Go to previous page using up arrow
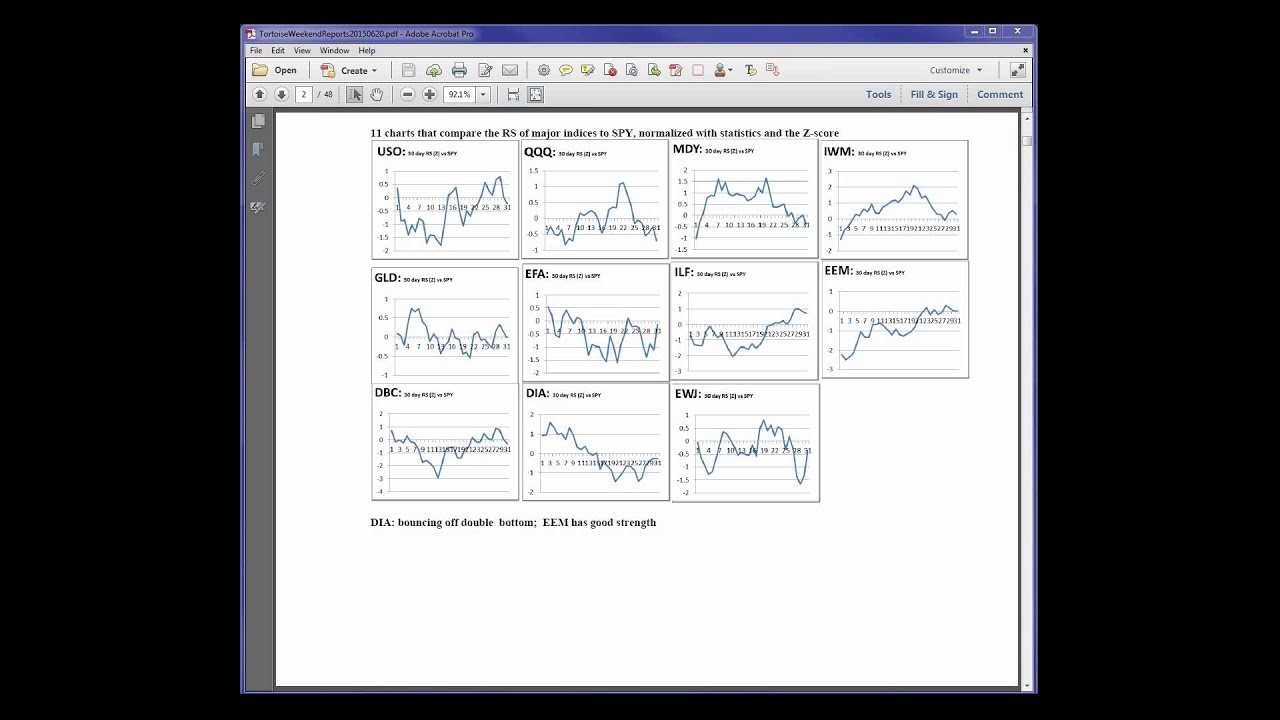The width and height of the screenshot is (1280, 720). (259, 94)
